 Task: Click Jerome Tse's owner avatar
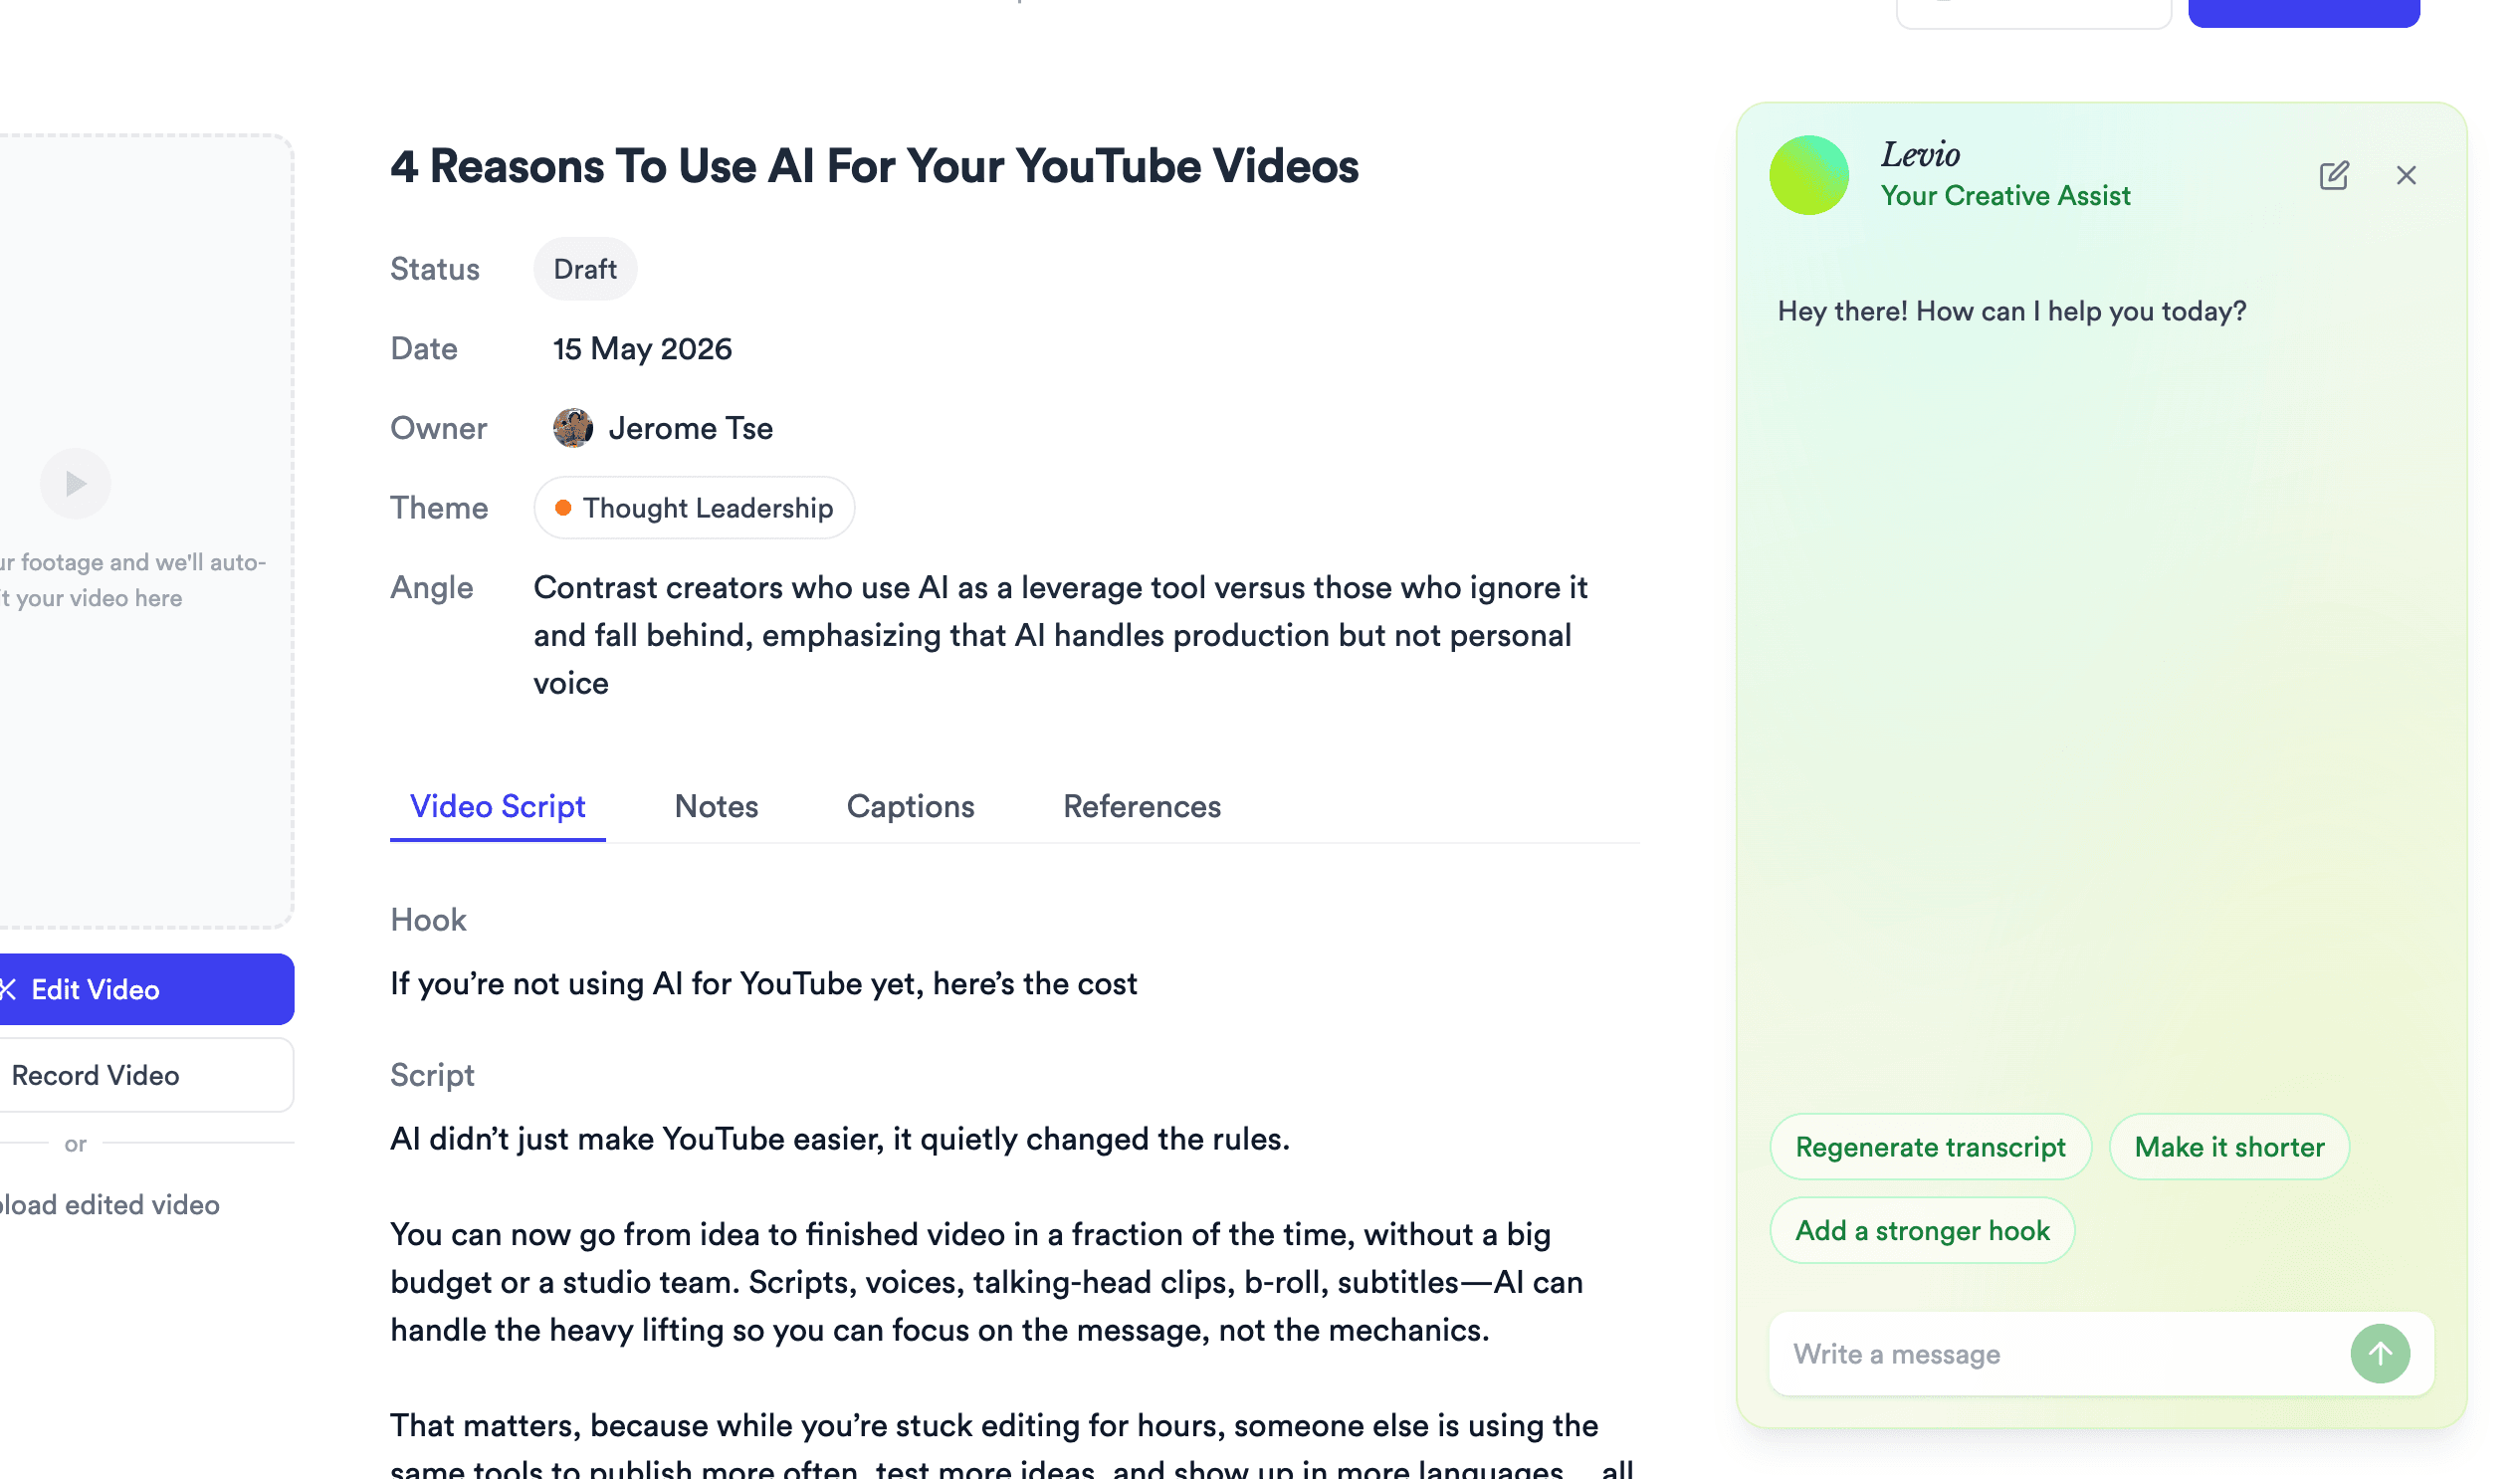(572, 428)
